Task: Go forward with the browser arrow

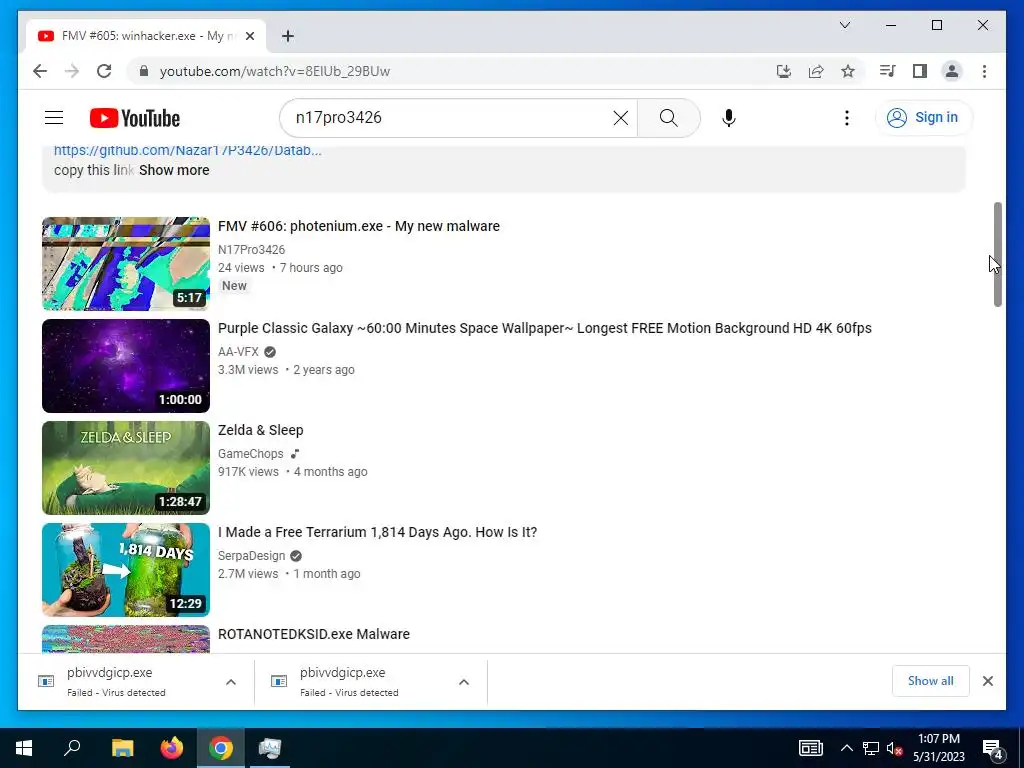Action: click(72, 71)
